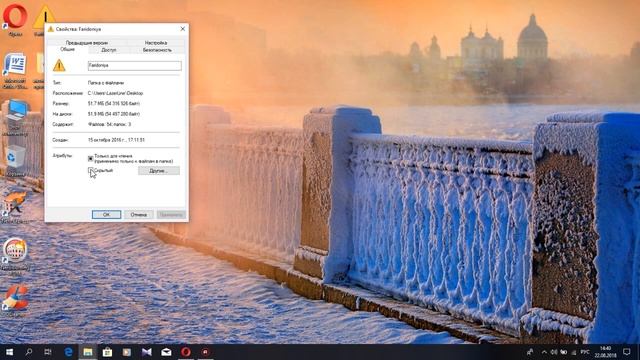
Task: Click the folder name field containing Faridonya
Action: pyautogui.click(x=134, y=65)
